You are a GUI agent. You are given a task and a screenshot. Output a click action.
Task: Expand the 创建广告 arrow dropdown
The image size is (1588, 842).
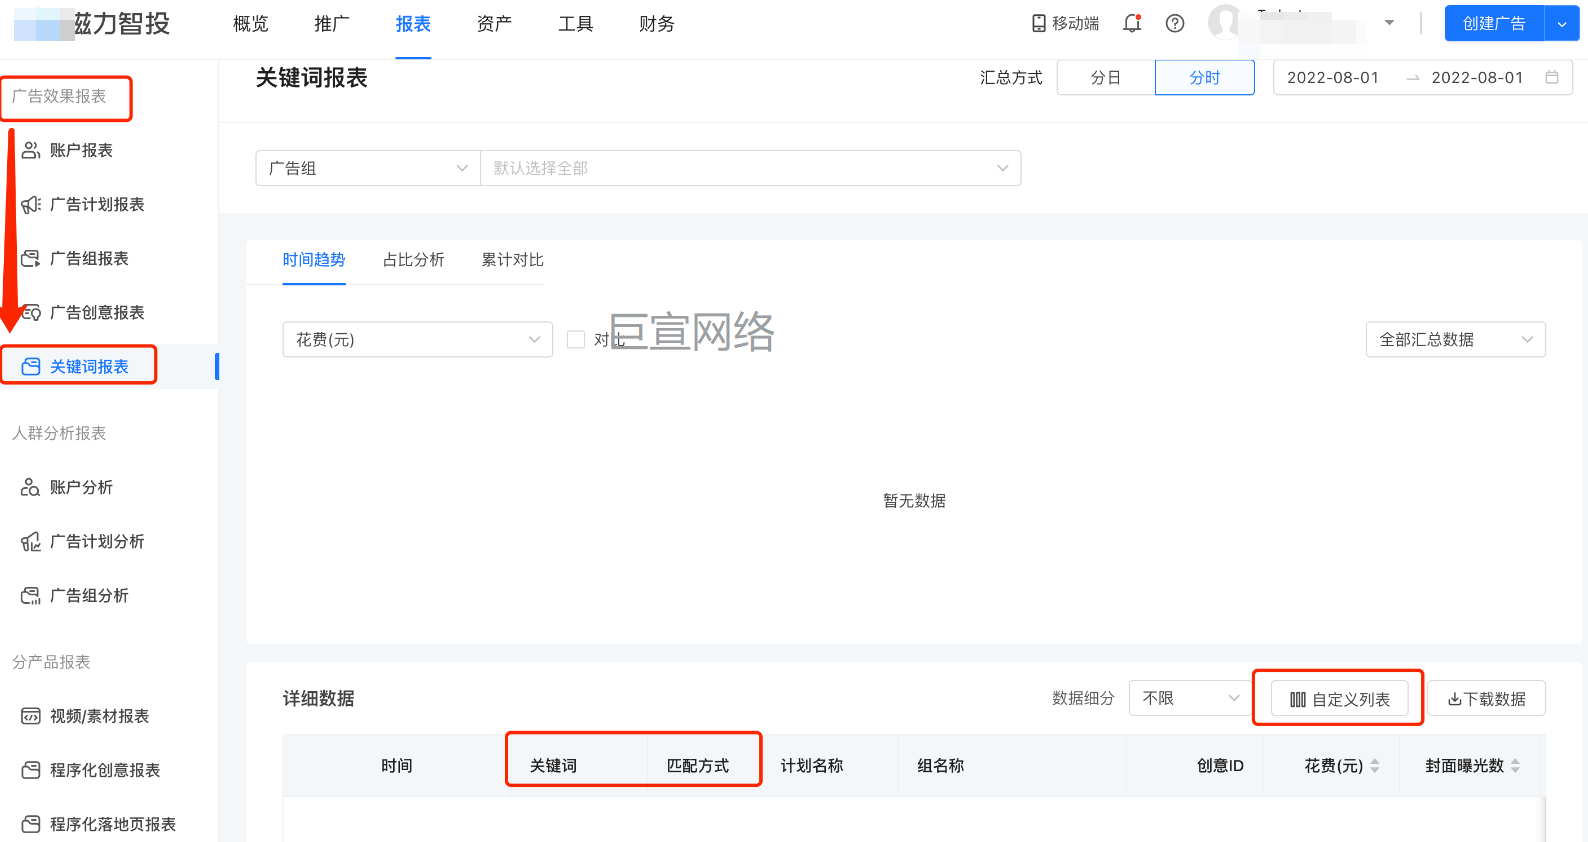click(x=1562, y=23)
